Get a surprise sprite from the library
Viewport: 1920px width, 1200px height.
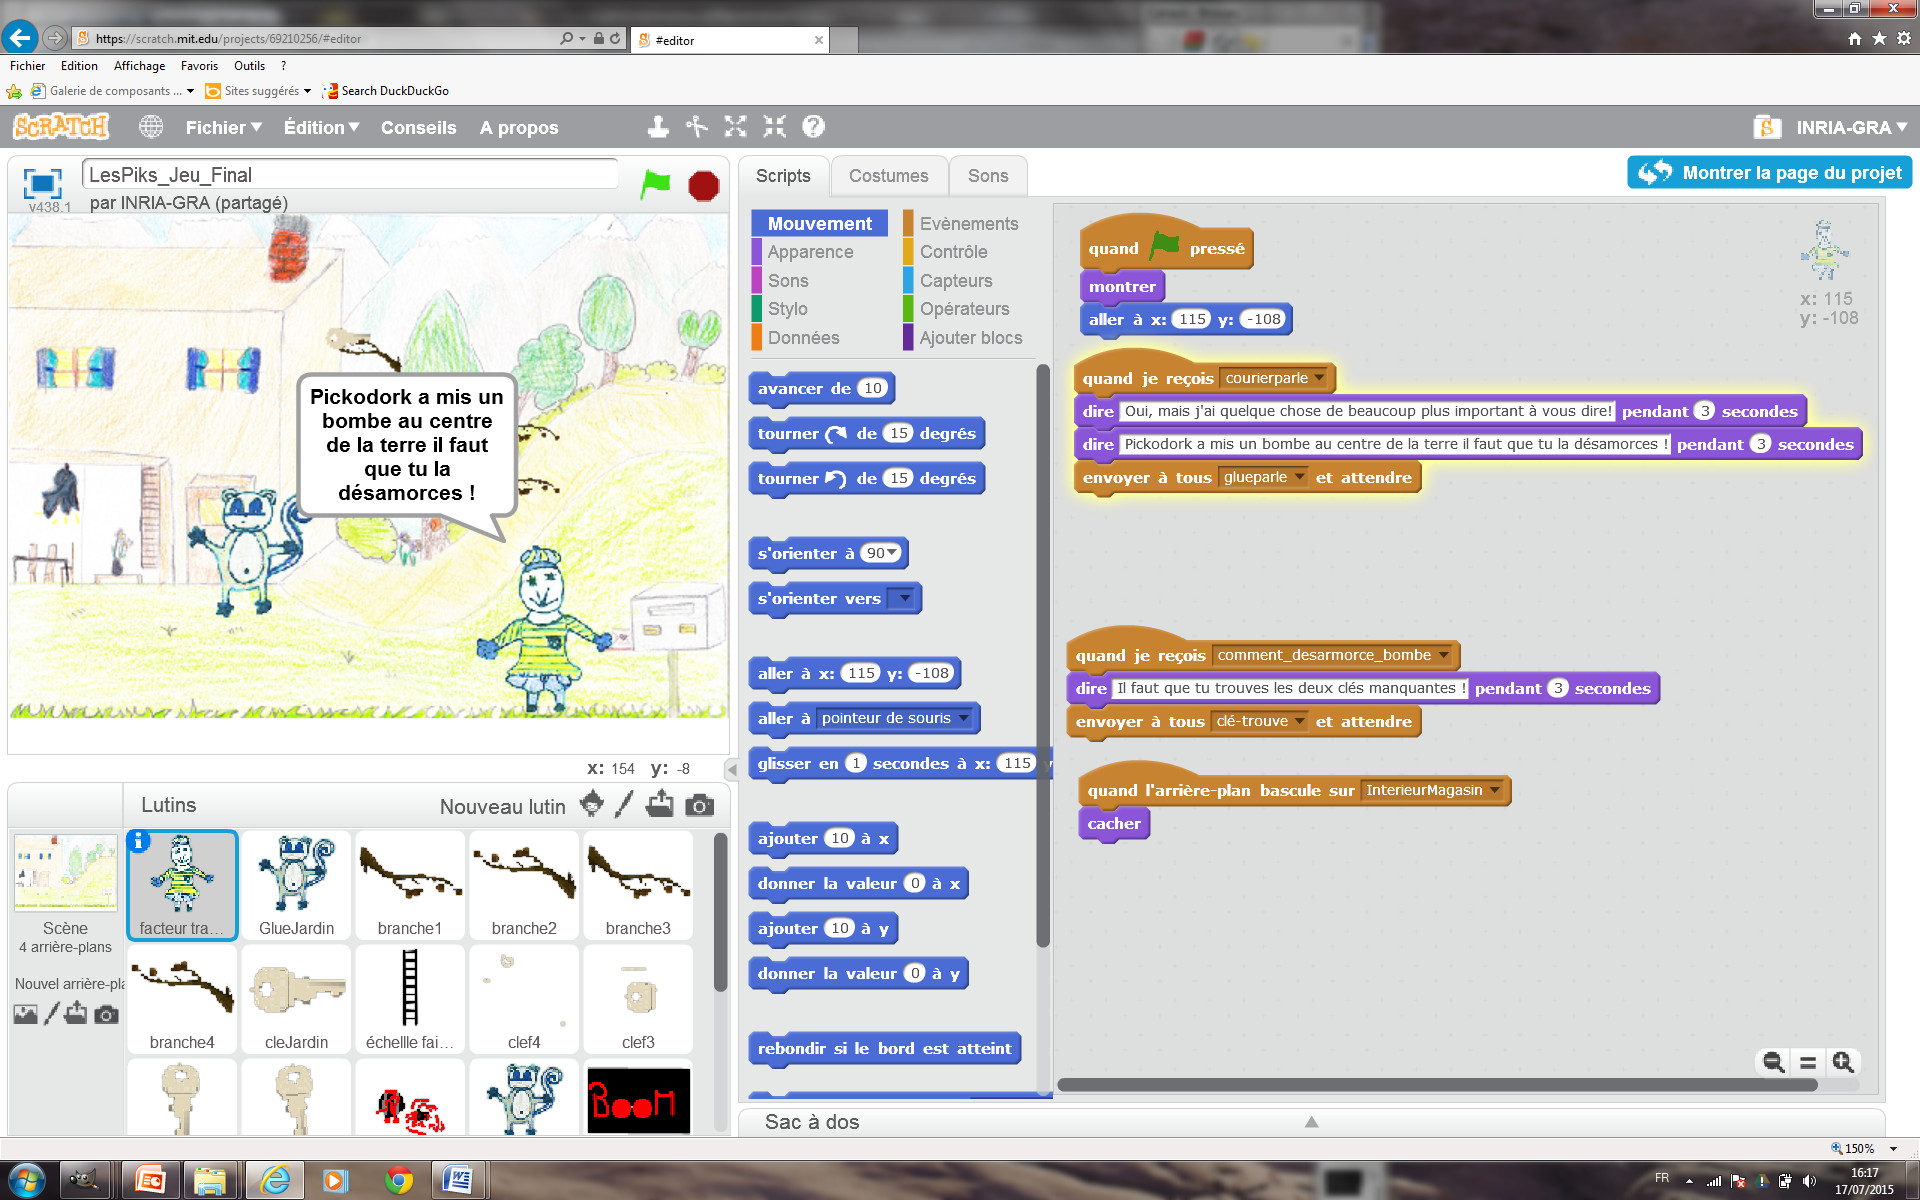click(592, 806)
